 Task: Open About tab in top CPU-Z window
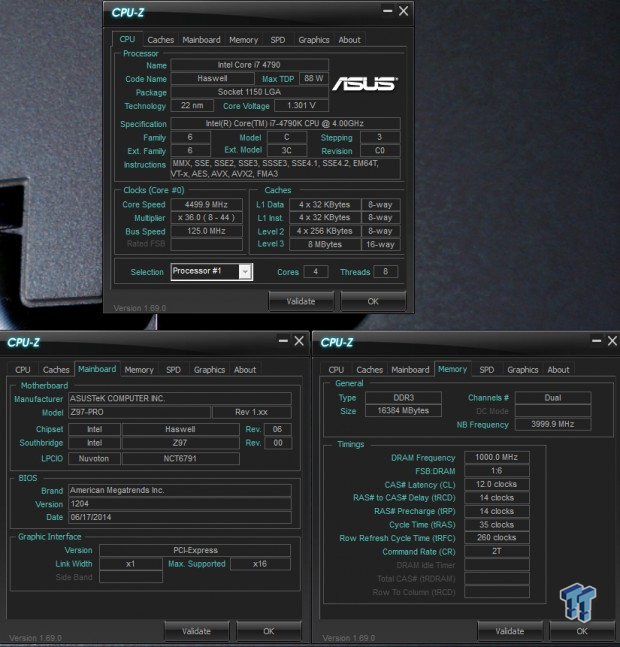[x=349, y=40]
